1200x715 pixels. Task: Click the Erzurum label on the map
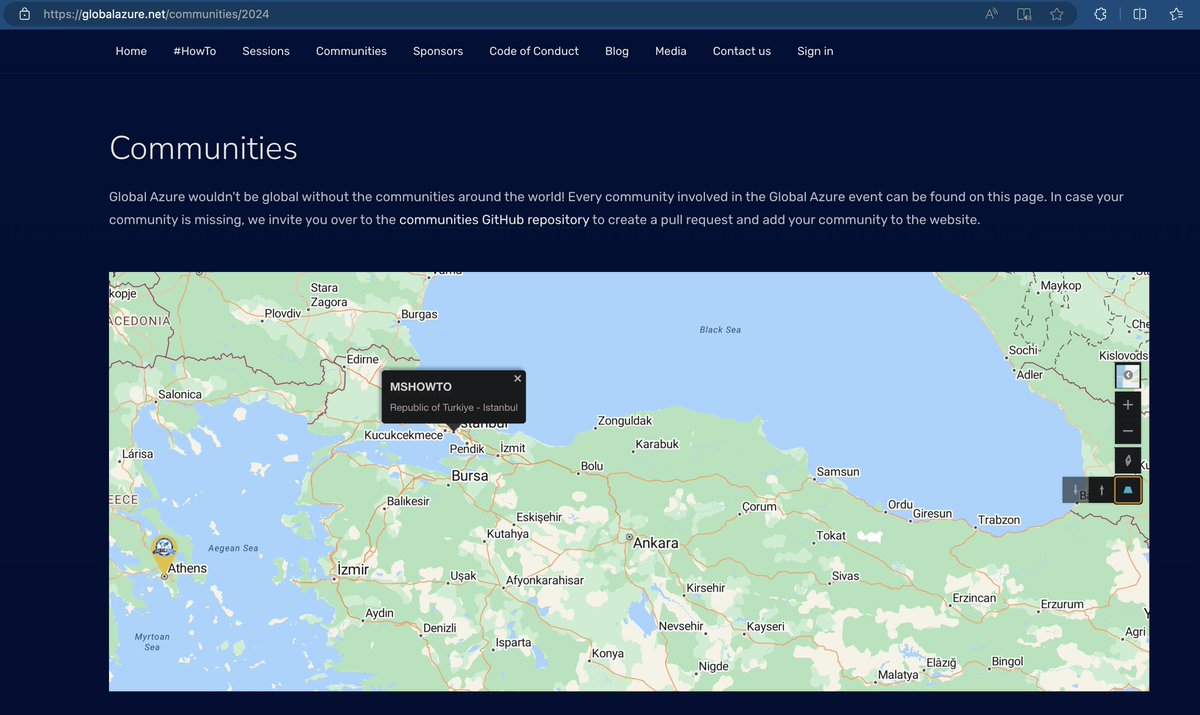1062,605
